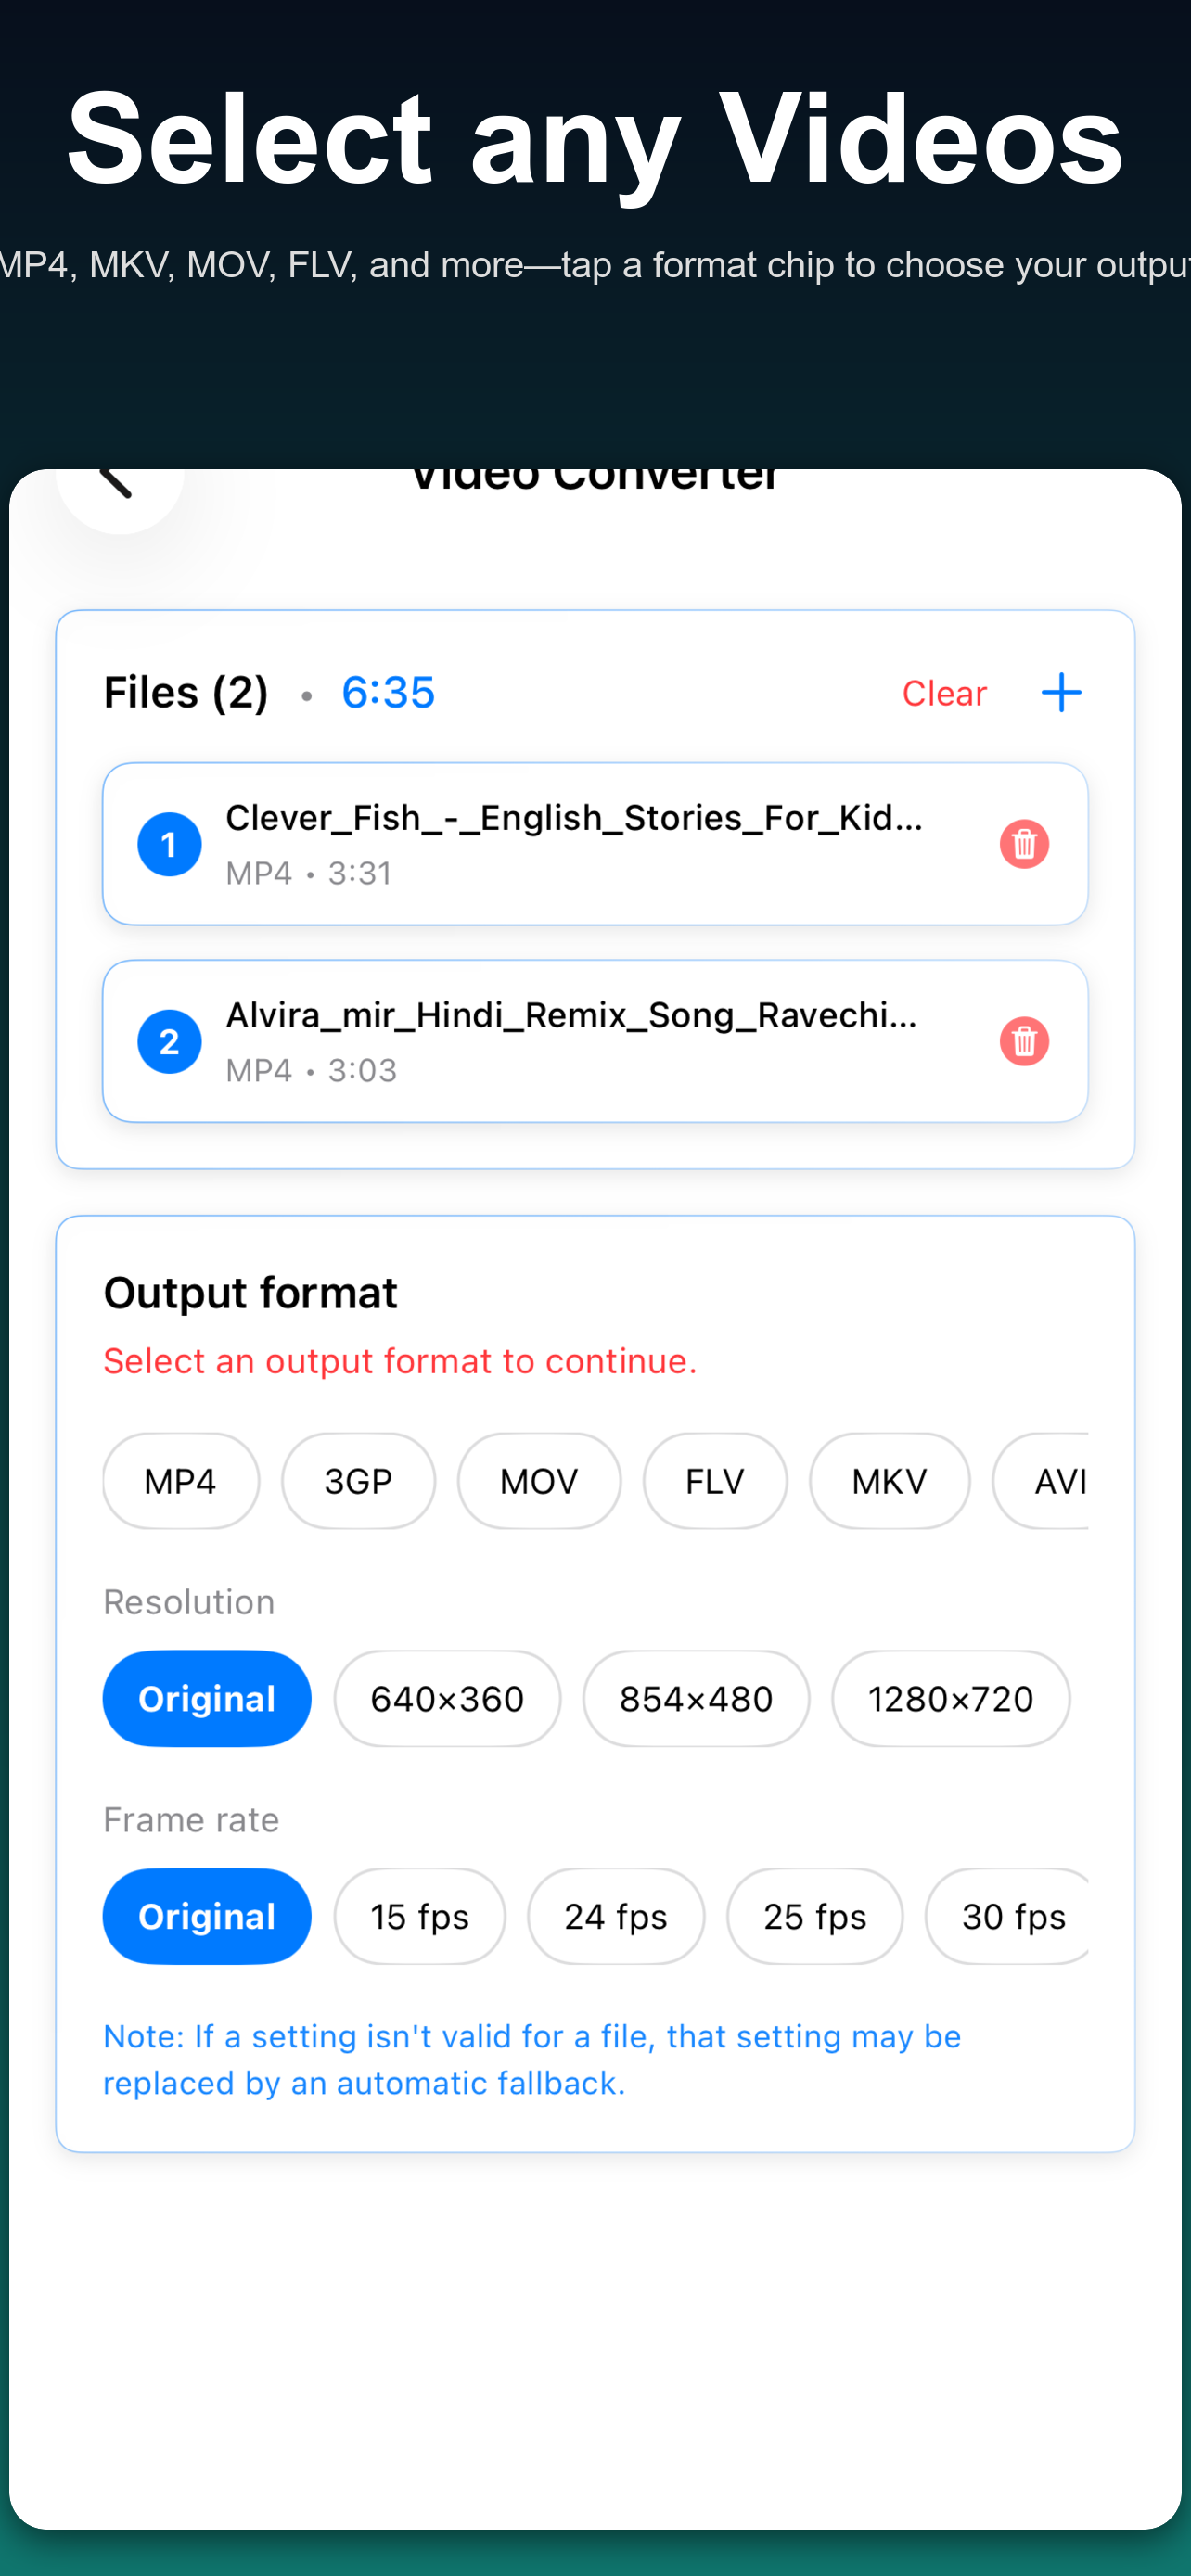The height and width of the screenshot is (2576, 1191).
Task: Select MKV as output format
Action: (889, 1481)
